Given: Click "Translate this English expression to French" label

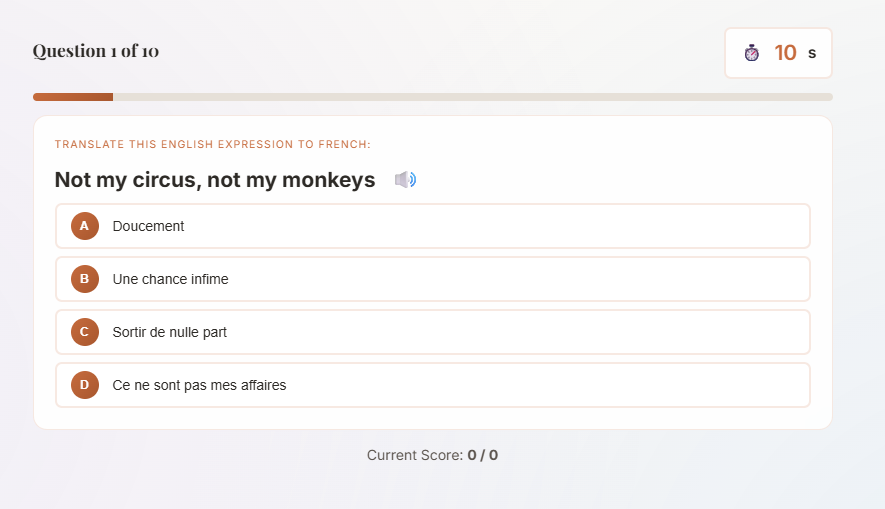Looking at the screenshot, I should point(213,145).
